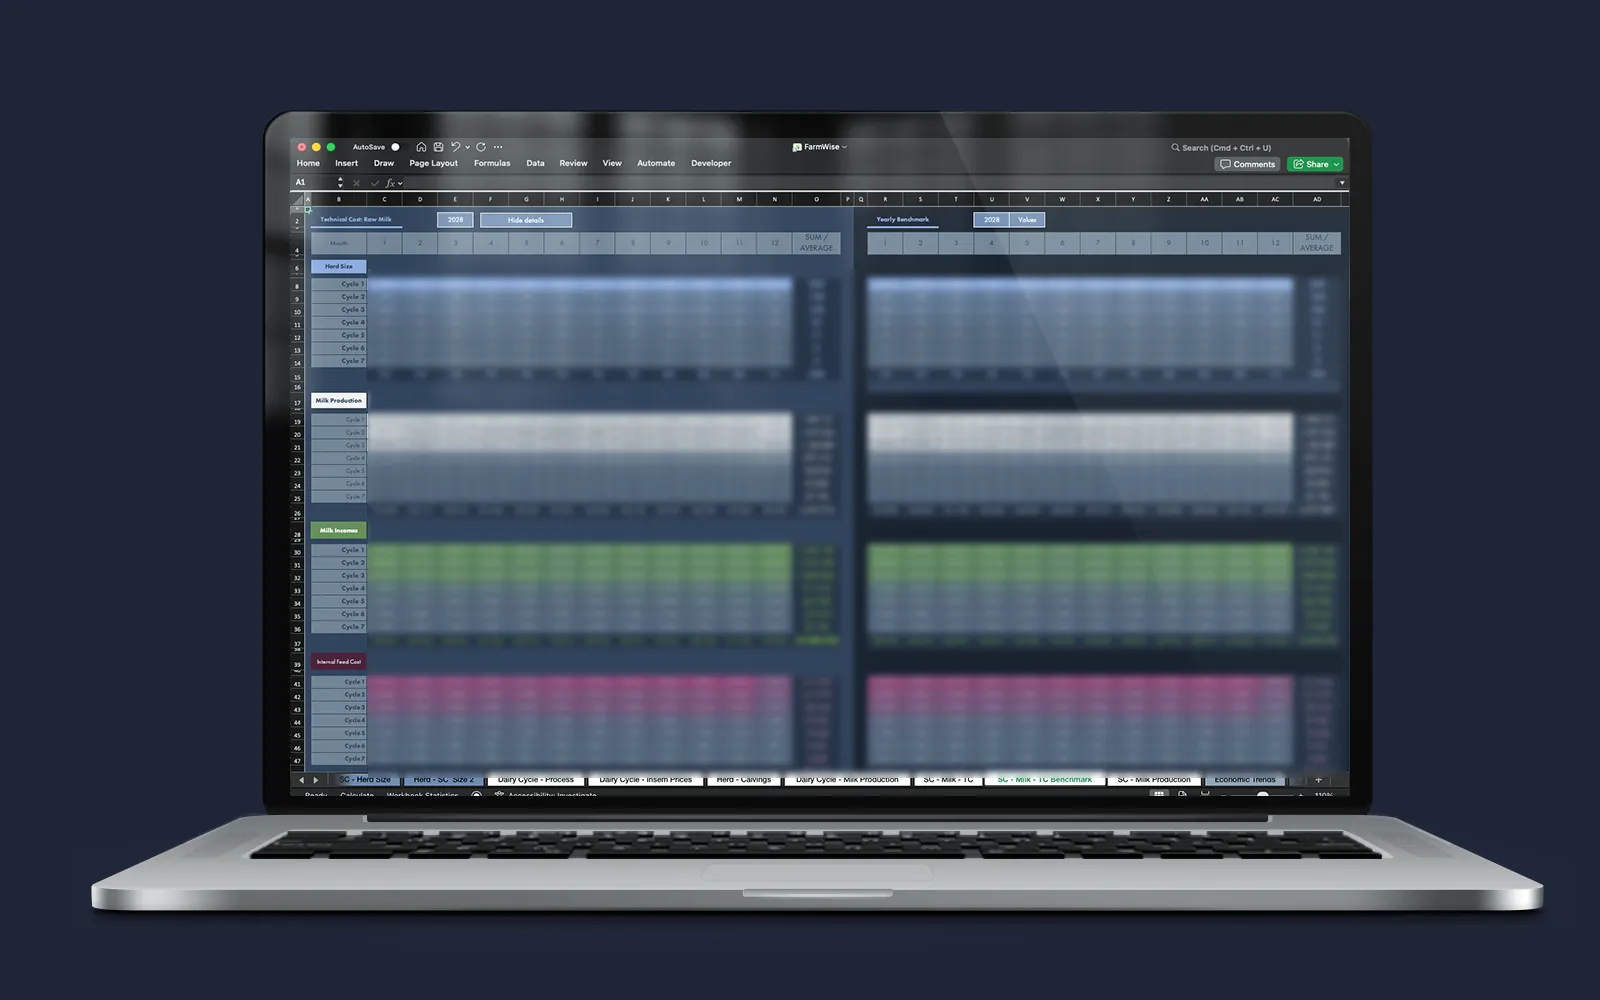1600x1000 pixels.
Task: Click the confirm checkmark in formula bar
Action: pyautogui.click(x=375, y=183)
